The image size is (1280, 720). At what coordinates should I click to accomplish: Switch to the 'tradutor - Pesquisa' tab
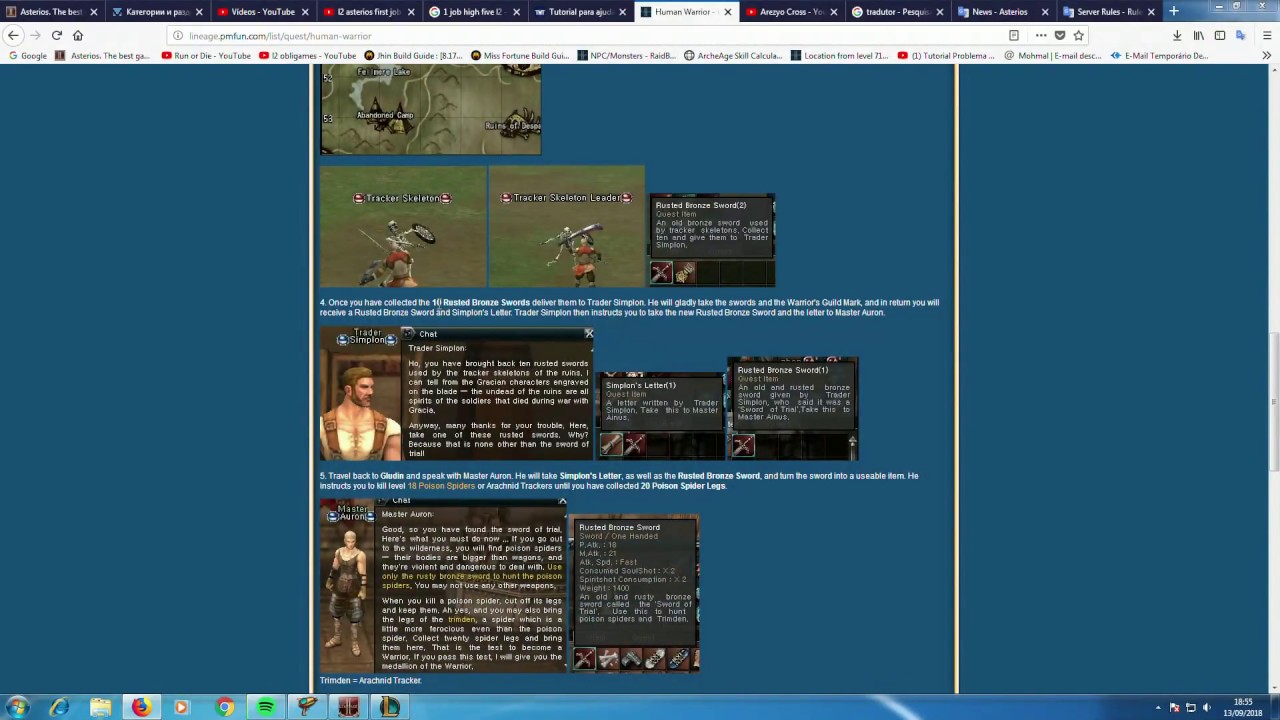pos(898,12)
